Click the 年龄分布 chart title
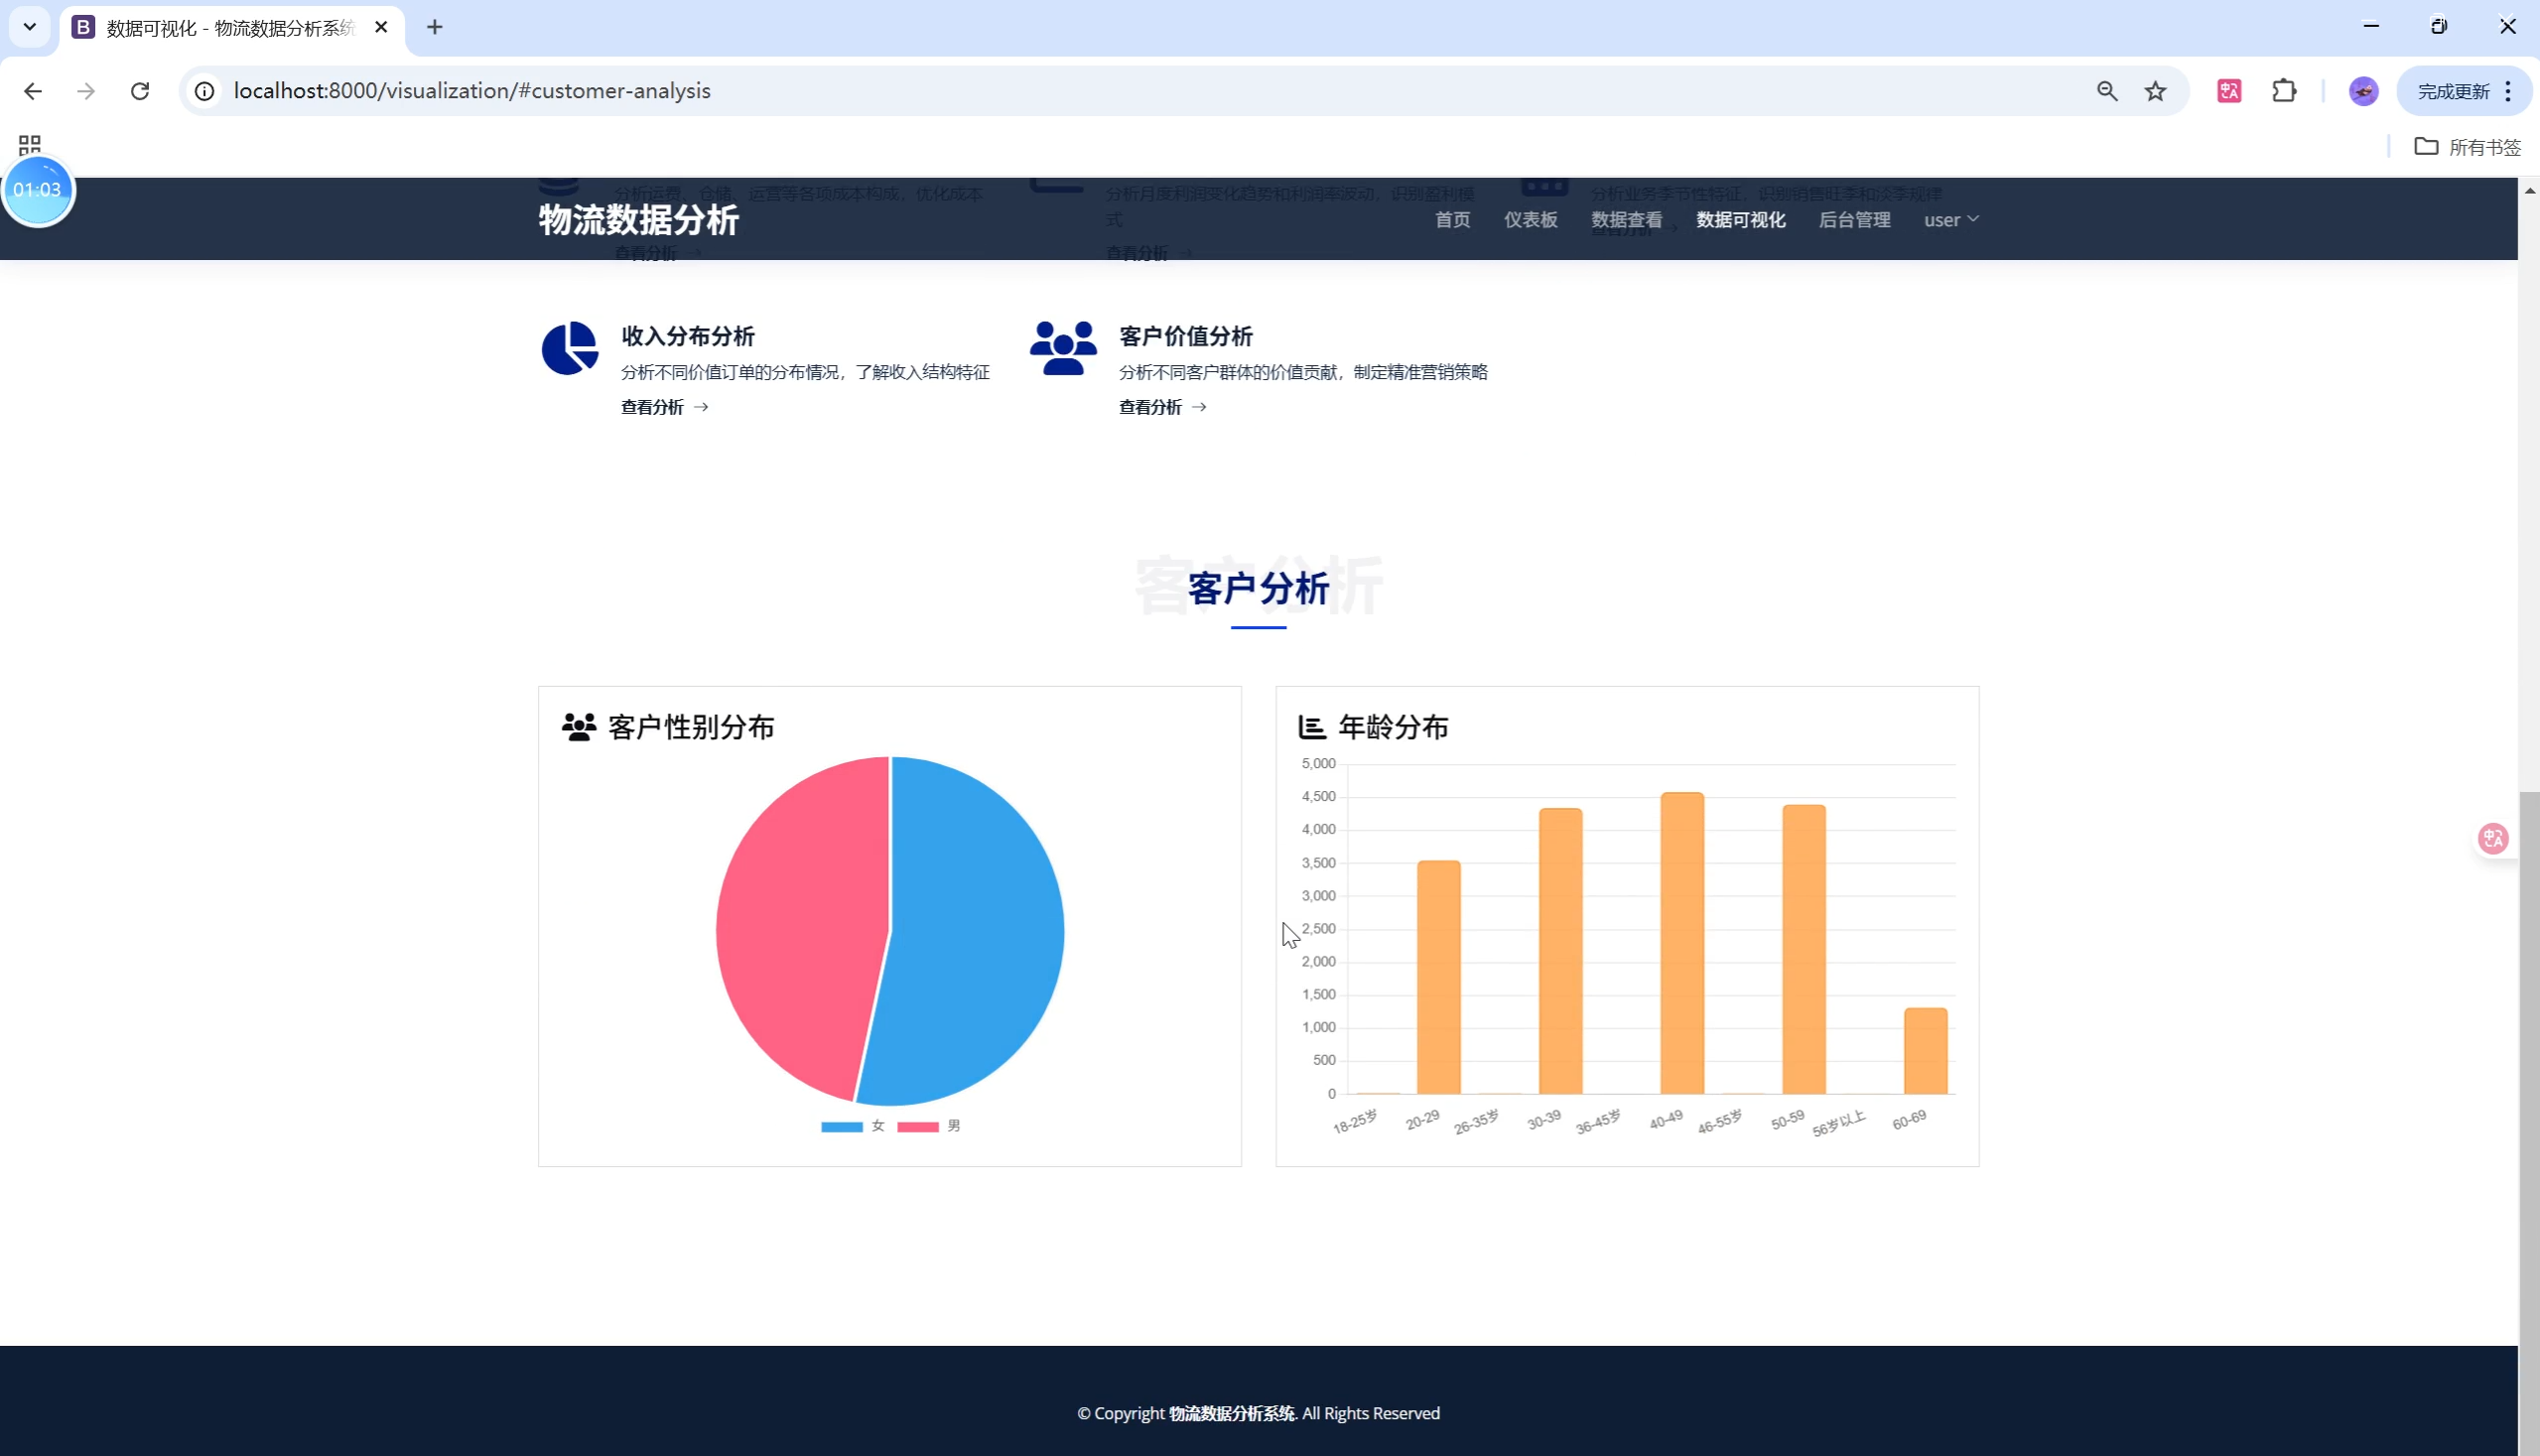2540x1456 pixels. pos(1394,727)
